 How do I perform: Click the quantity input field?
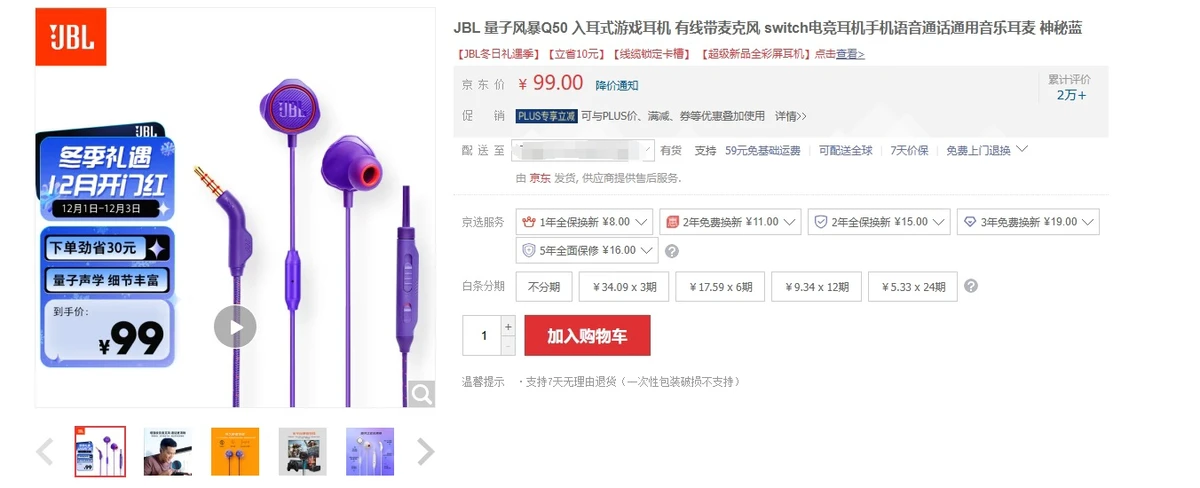point(481,336)
